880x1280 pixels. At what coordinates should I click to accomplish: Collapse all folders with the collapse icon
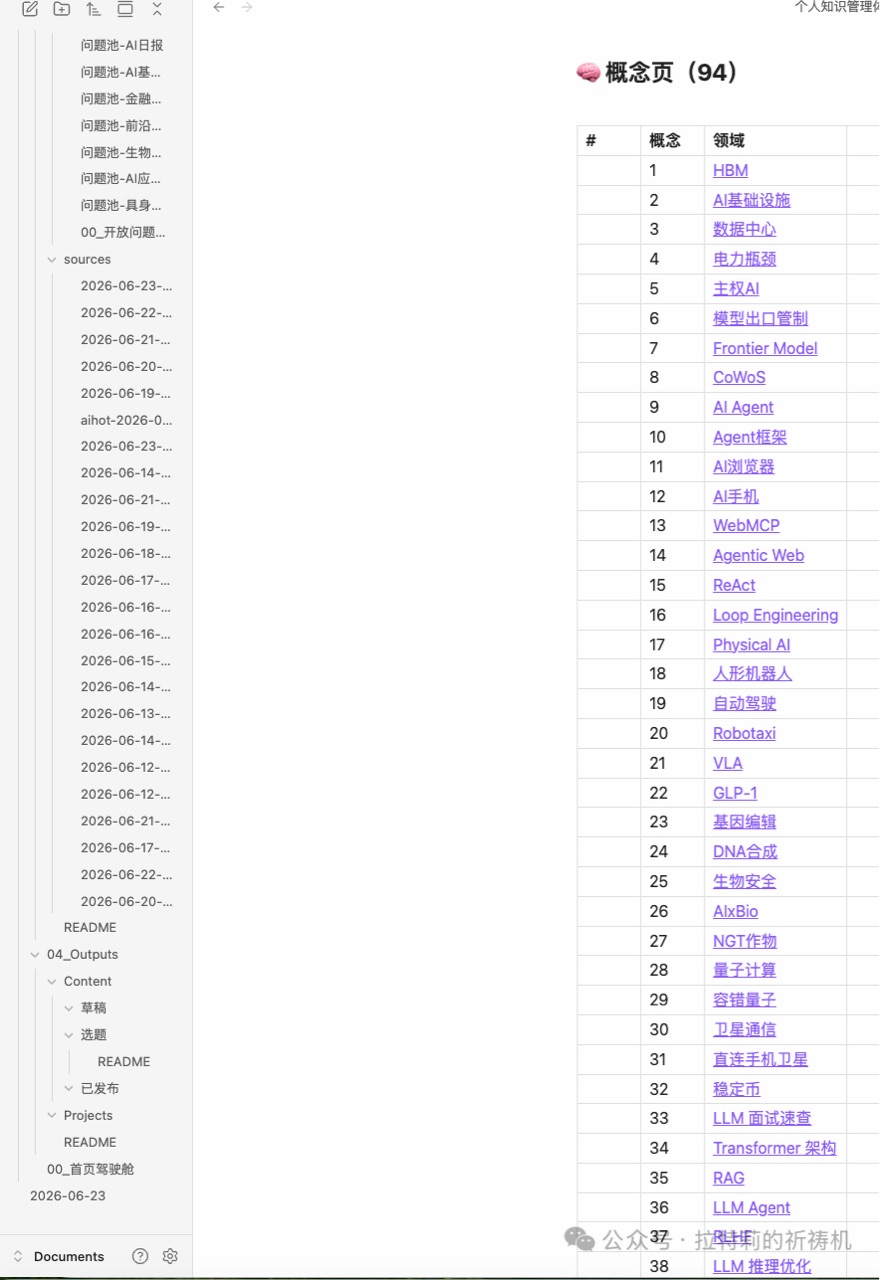point(157,9)
